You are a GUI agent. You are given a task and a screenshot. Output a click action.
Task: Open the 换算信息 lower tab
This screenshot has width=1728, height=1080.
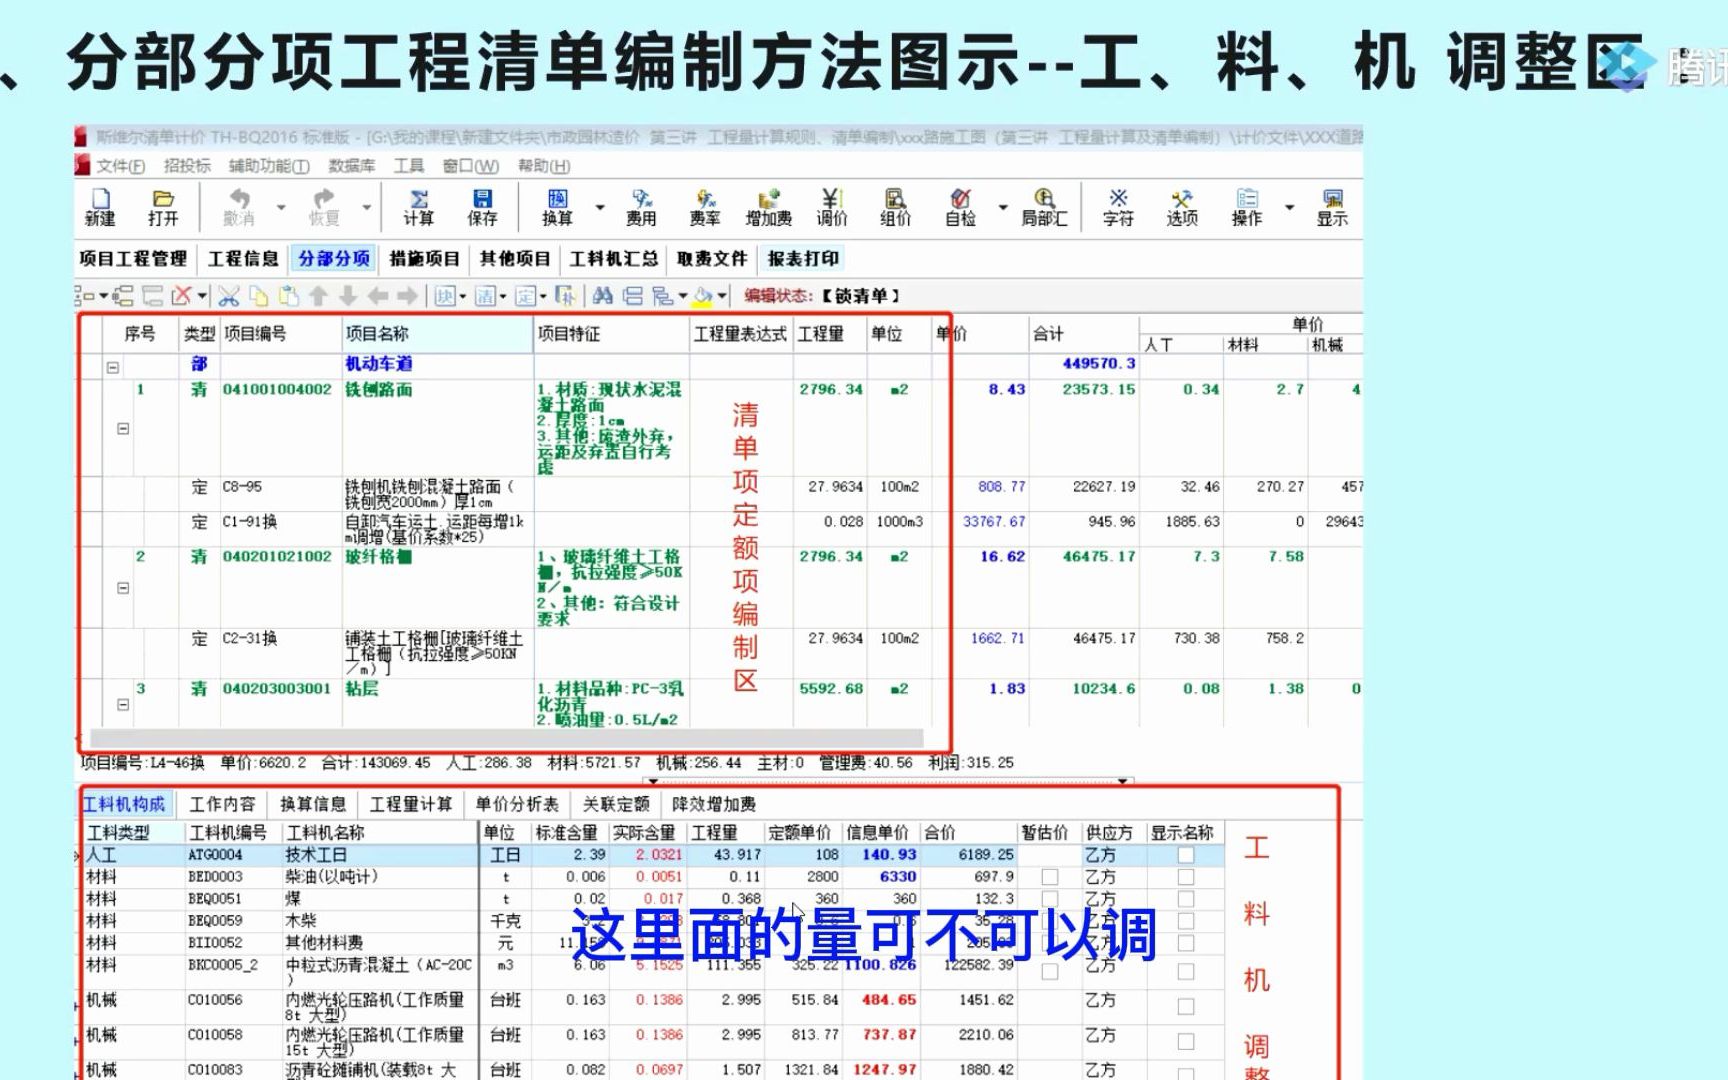point(313,804)
